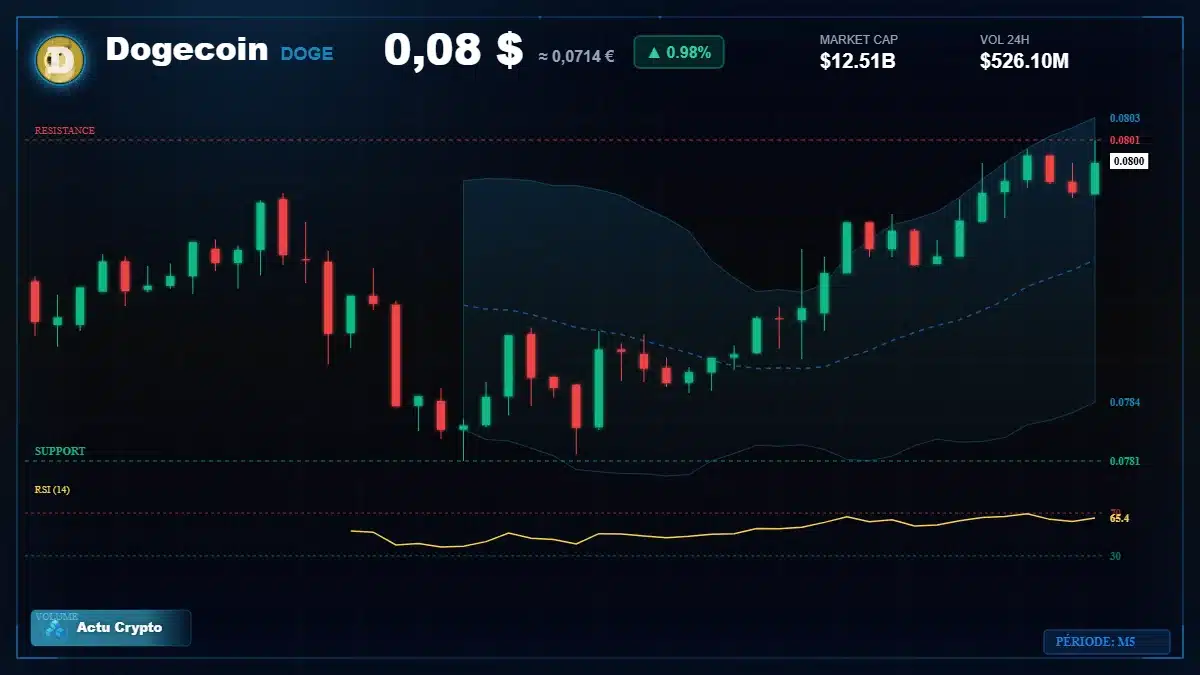
Task: Click the 65.4 RSI value label
Action: tap(1119, 518)
